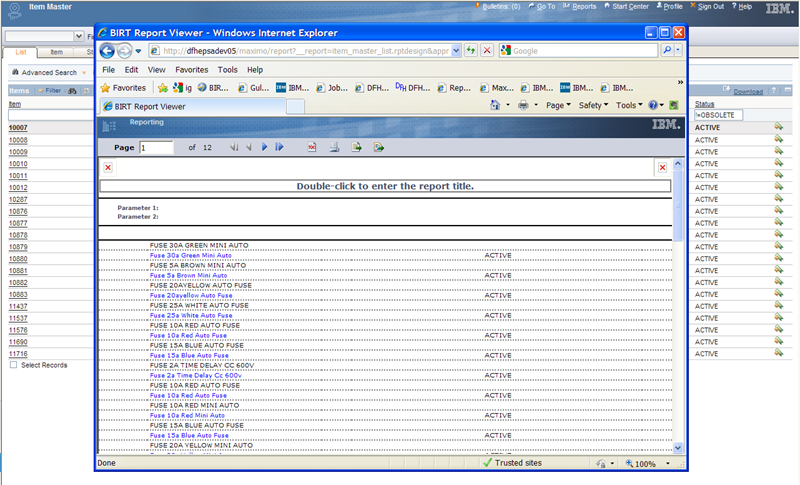Click Trusted sites zone in status bar
Viewport: 800px width, 485px height.
click(x=512, y=463)
